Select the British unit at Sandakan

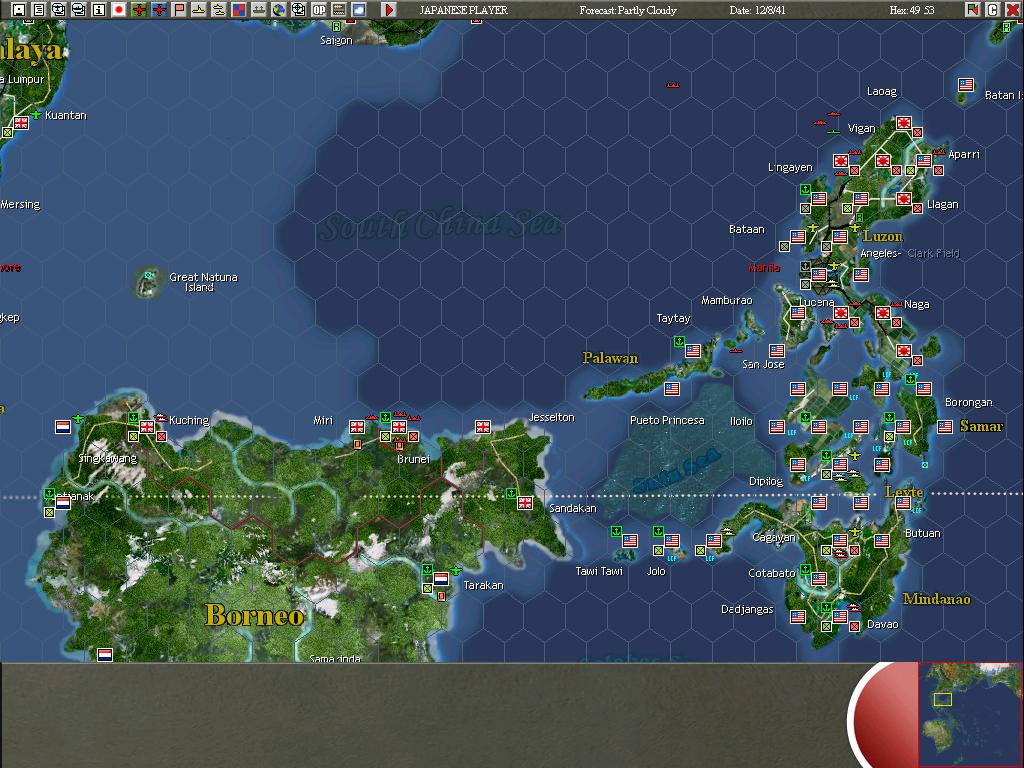pos(525,503)
